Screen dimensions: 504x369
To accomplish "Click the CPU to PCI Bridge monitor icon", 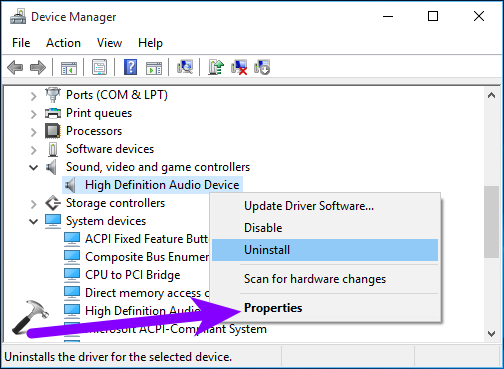I will [x=72, y=275].
